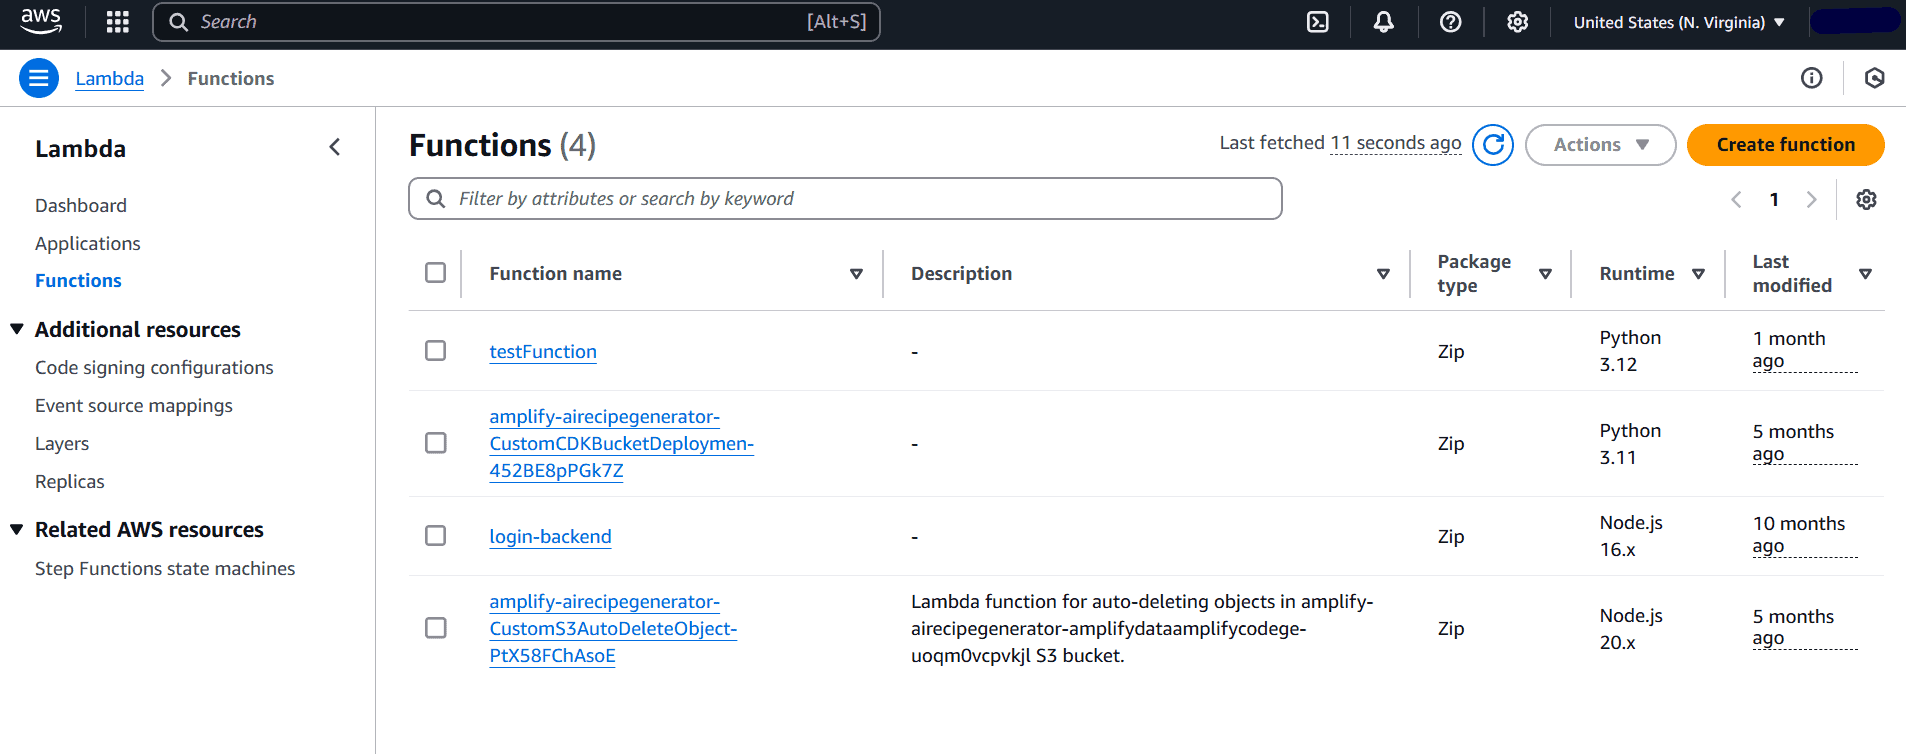1906x754 pixels.
Task: Click the Functions breadcrumb text
Action: tap(231, 78)
